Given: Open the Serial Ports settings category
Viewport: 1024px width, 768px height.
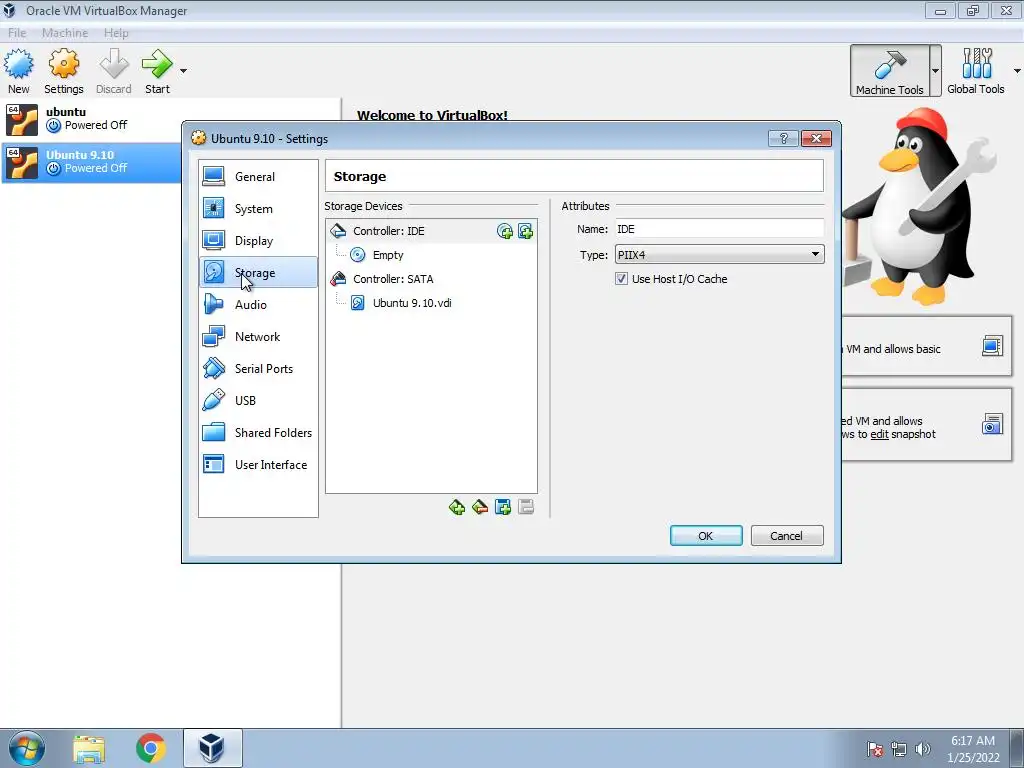Looking at the screenshot, I should click(258, 368).
